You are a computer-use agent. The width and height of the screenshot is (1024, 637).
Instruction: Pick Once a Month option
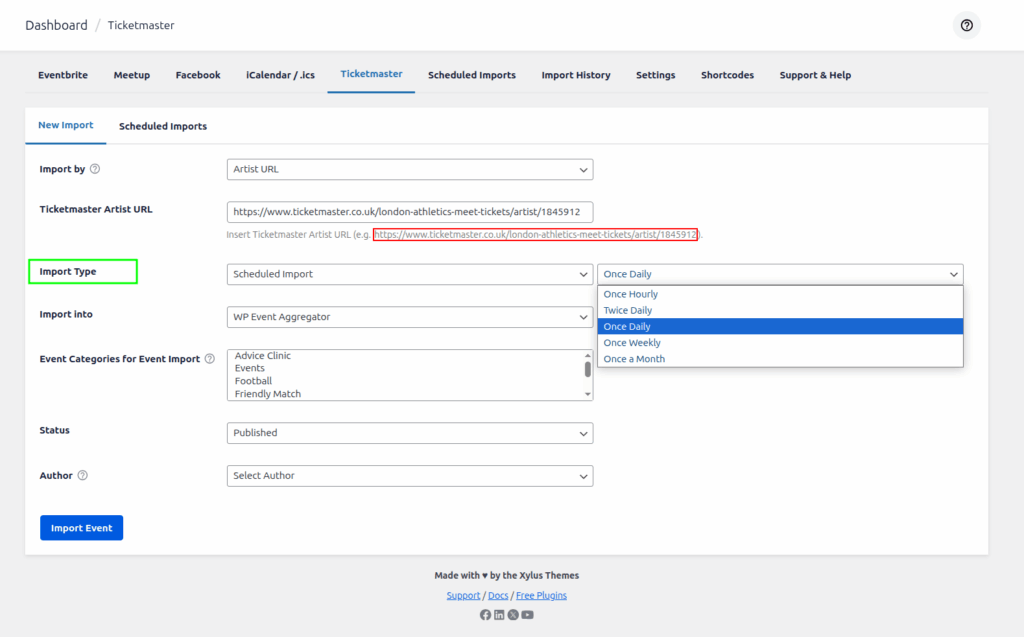[x=634, y=359]
